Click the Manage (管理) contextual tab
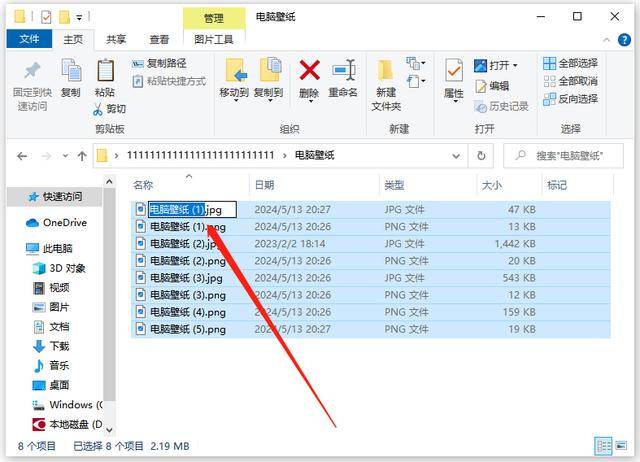The width and height of the screenshot is (640, 462). pos(214,18)
